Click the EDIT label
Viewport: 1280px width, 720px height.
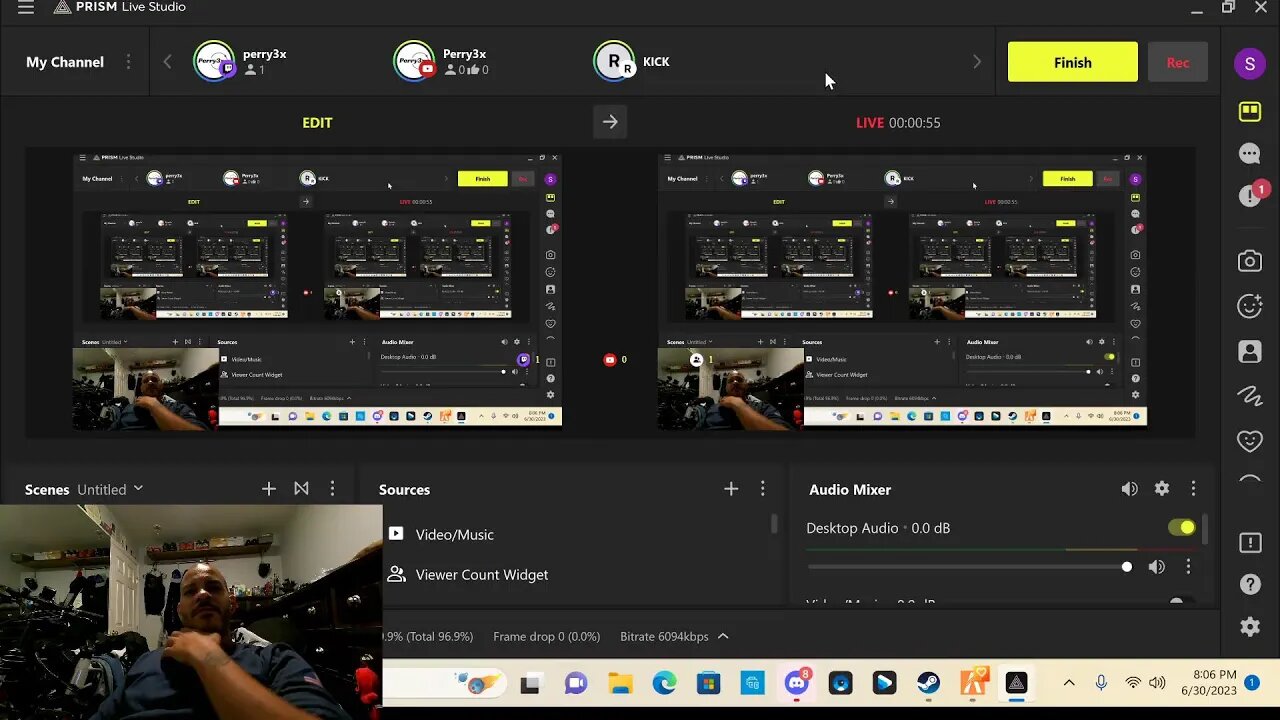pyautogui.click(x=317, y=122)
